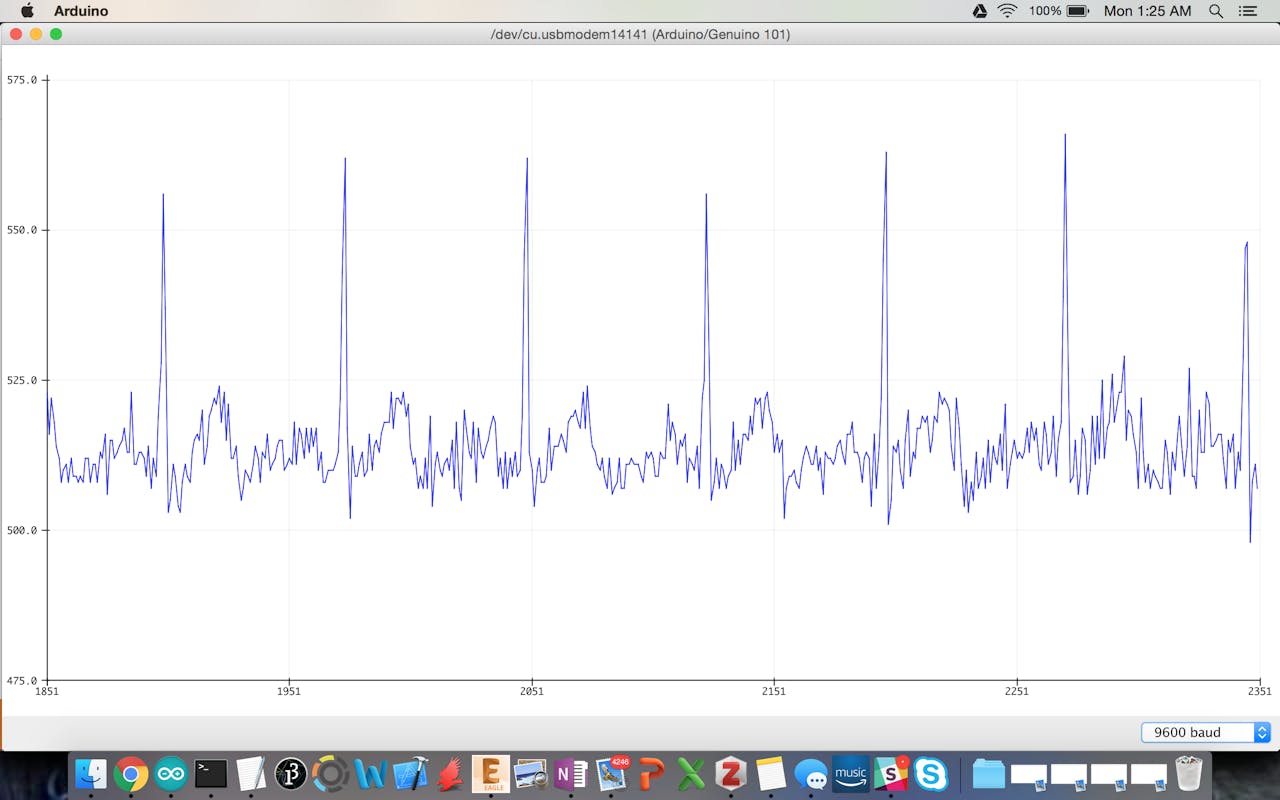Image resolution: width=1280 pixels, height=800 pixels.
Task: Launch Excel from the dock
Action: point(691,773)
